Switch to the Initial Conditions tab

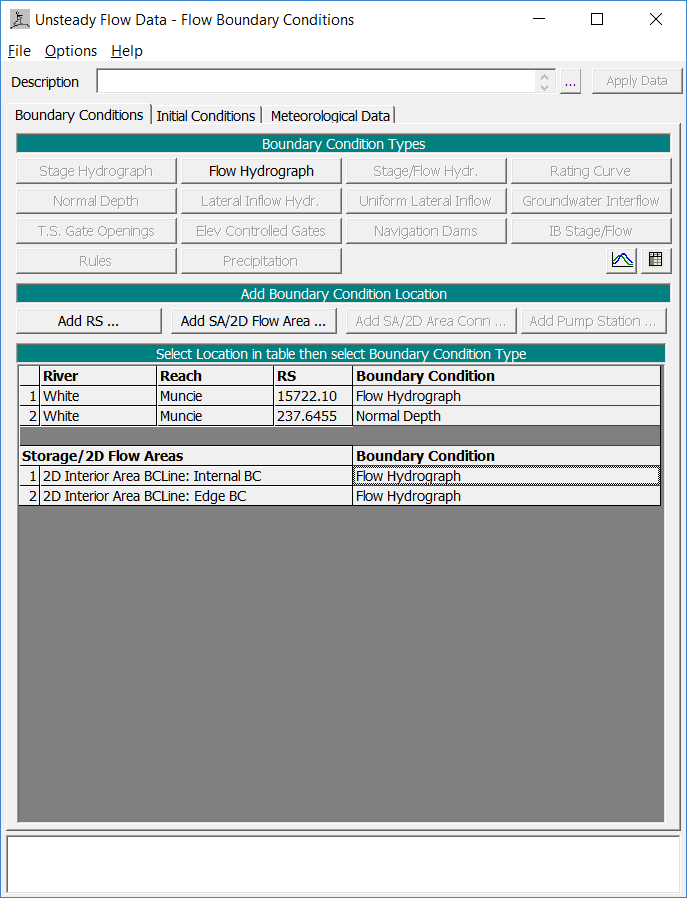coord(206,116)
